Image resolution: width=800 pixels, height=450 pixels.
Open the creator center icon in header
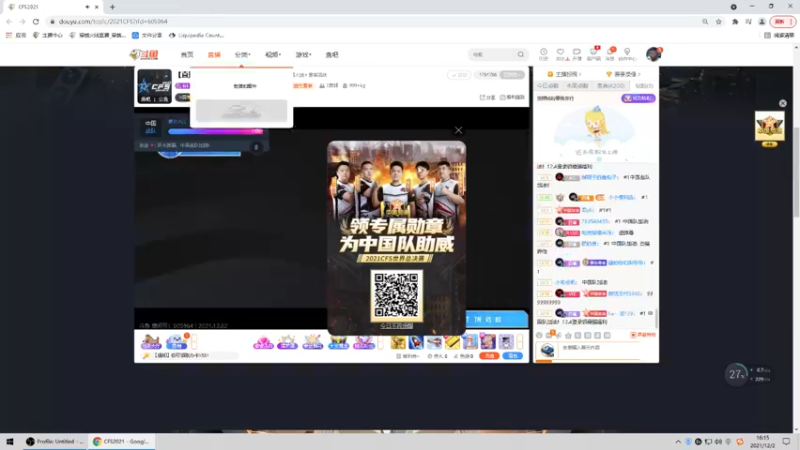coord(627,54)
